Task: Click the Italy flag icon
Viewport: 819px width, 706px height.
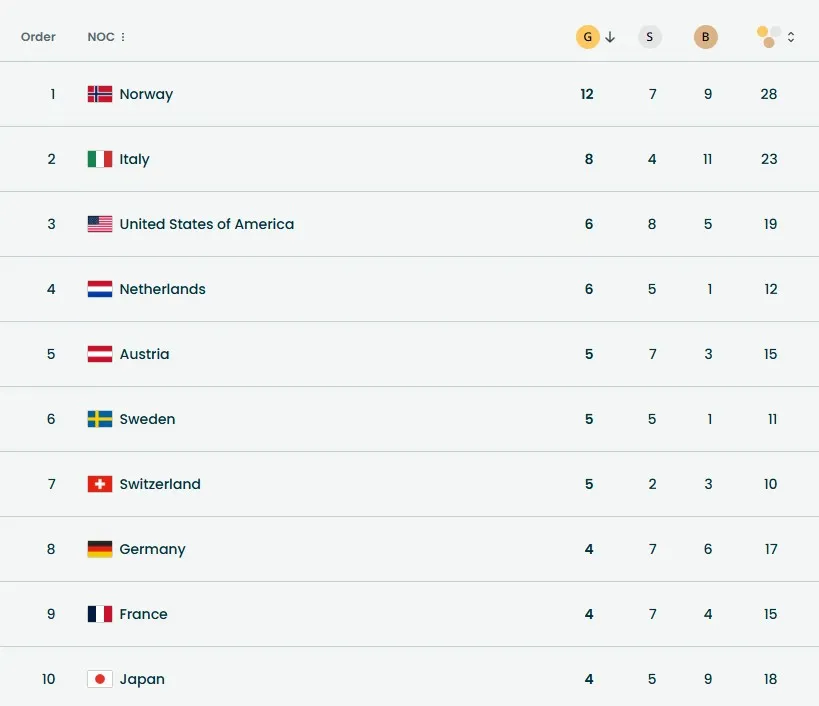Action: (x=100, y=159)
